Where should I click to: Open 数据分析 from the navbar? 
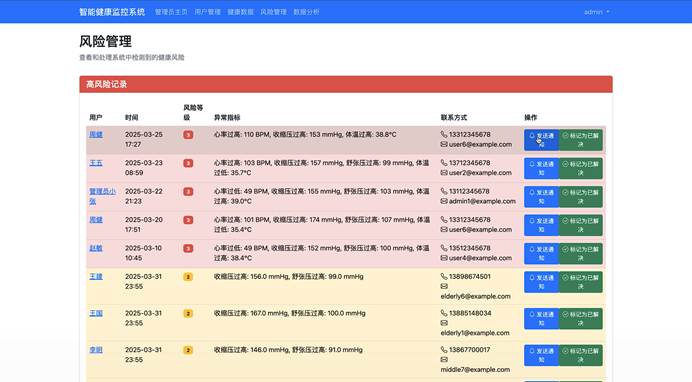click(x=306, y=12)
